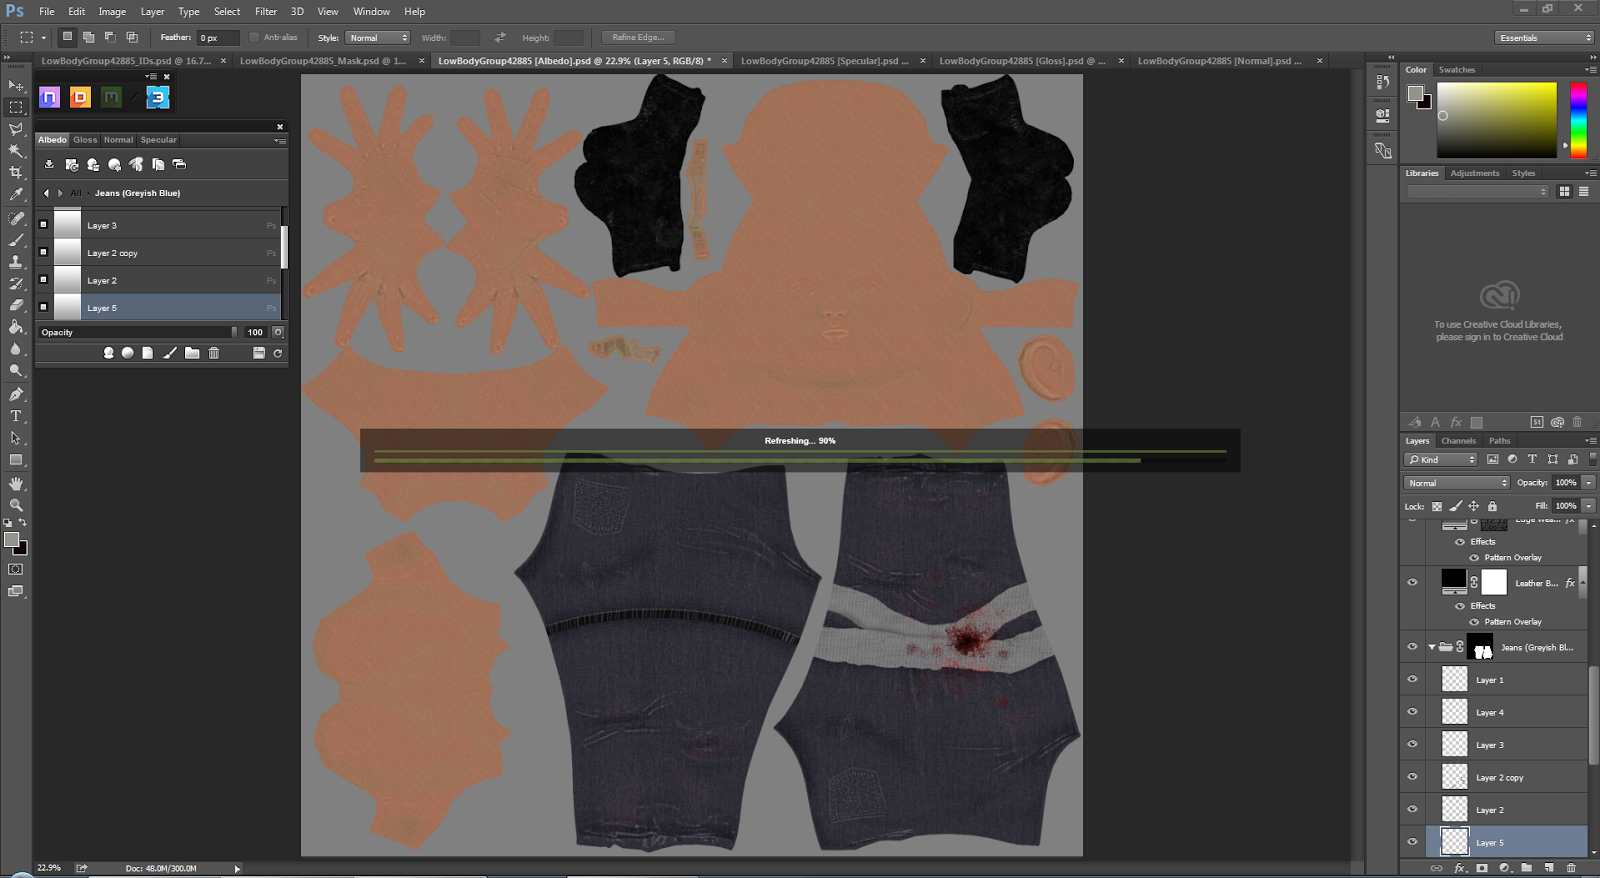1600x878 pixels.
Task: Collapse the Jeans (Greyish Blue) group triangle
Action: pos(1432,647)
